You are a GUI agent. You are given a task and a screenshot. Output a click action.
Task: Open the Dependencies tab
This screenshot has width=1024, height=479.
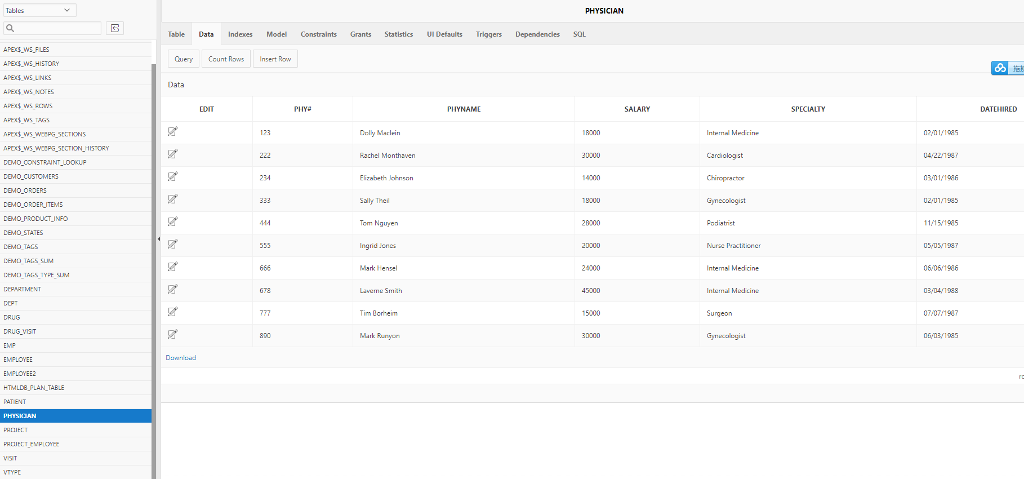[537, 34]
